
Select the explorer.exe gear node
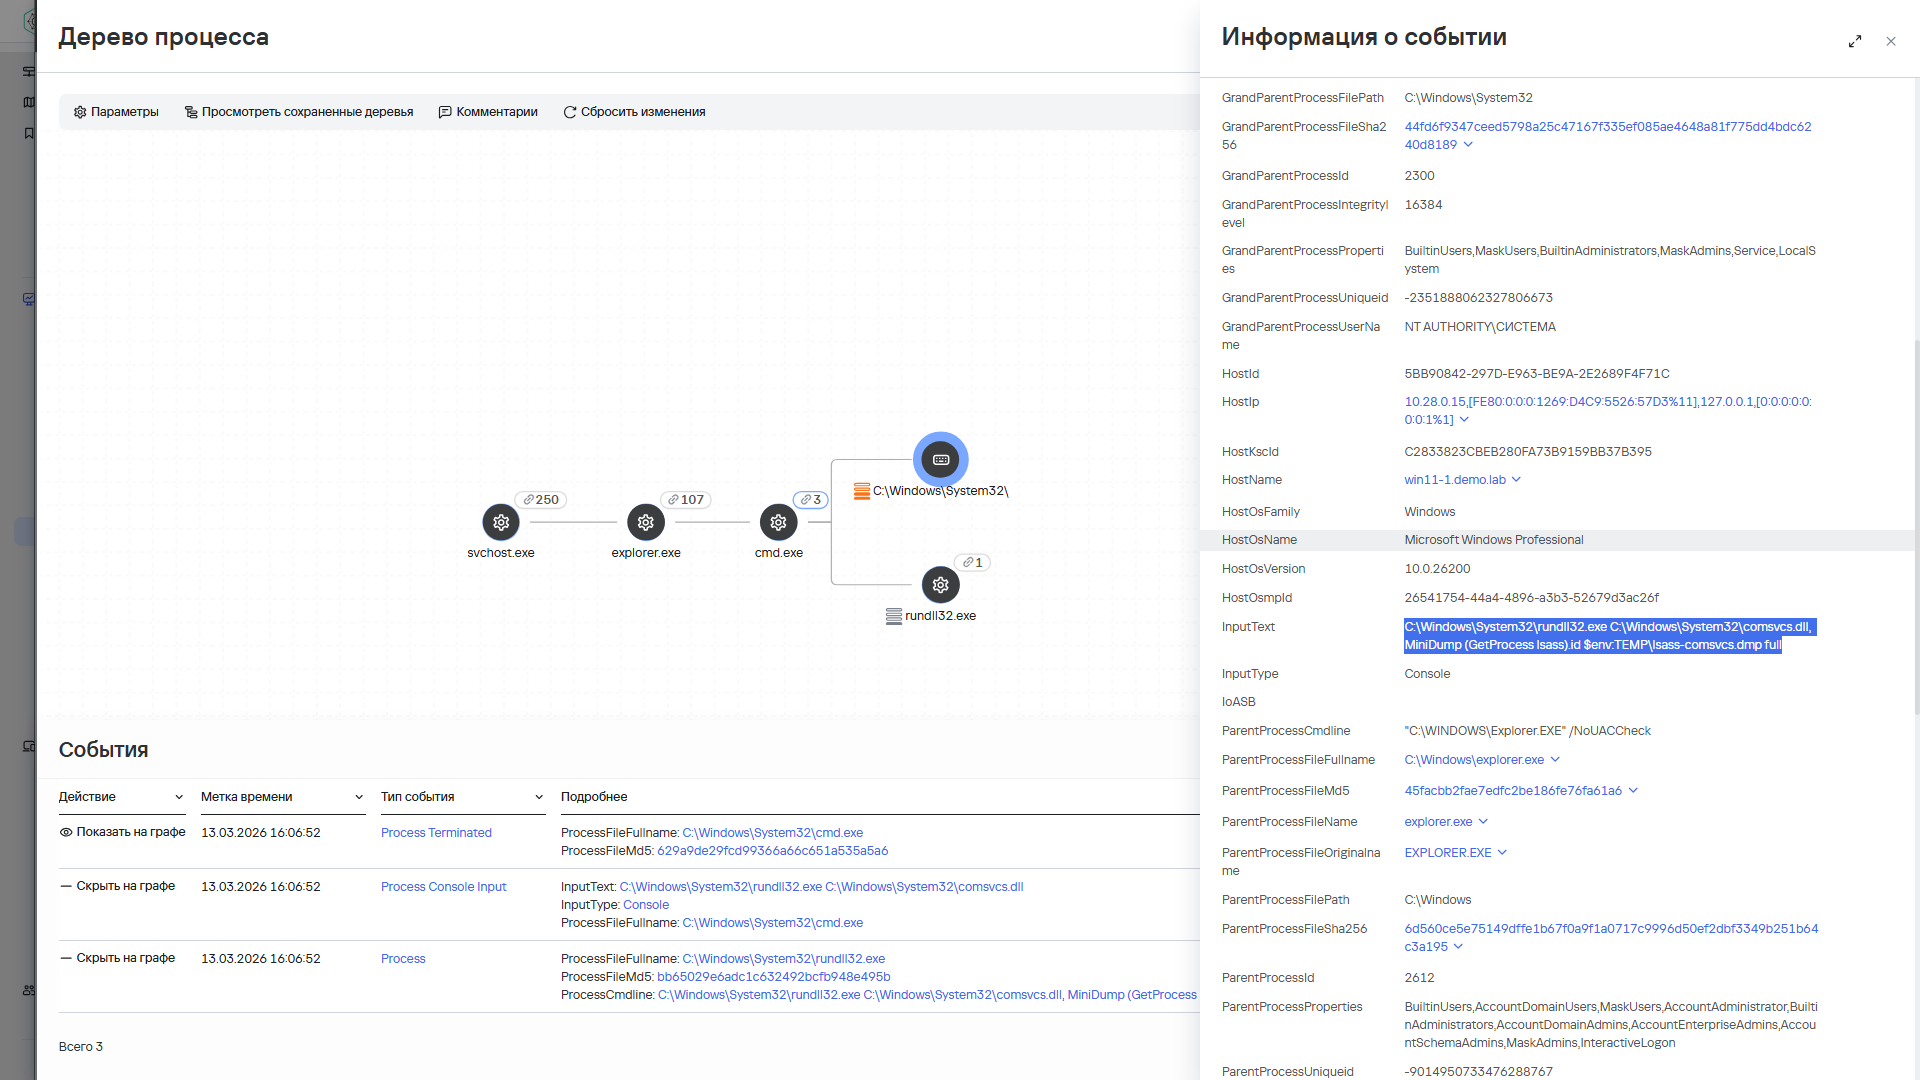(x=646, y=522)
